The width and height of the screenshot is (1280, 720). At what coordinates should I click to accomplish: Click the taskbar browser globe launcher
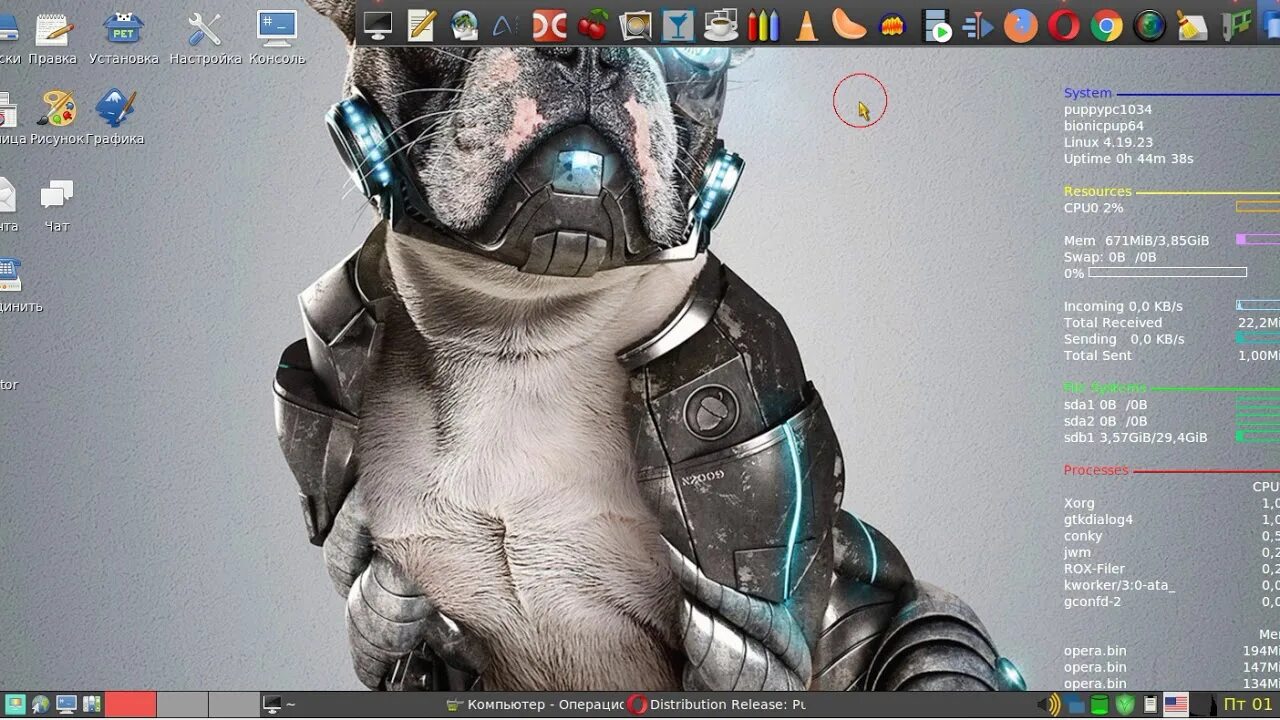(x=41, y=705)
